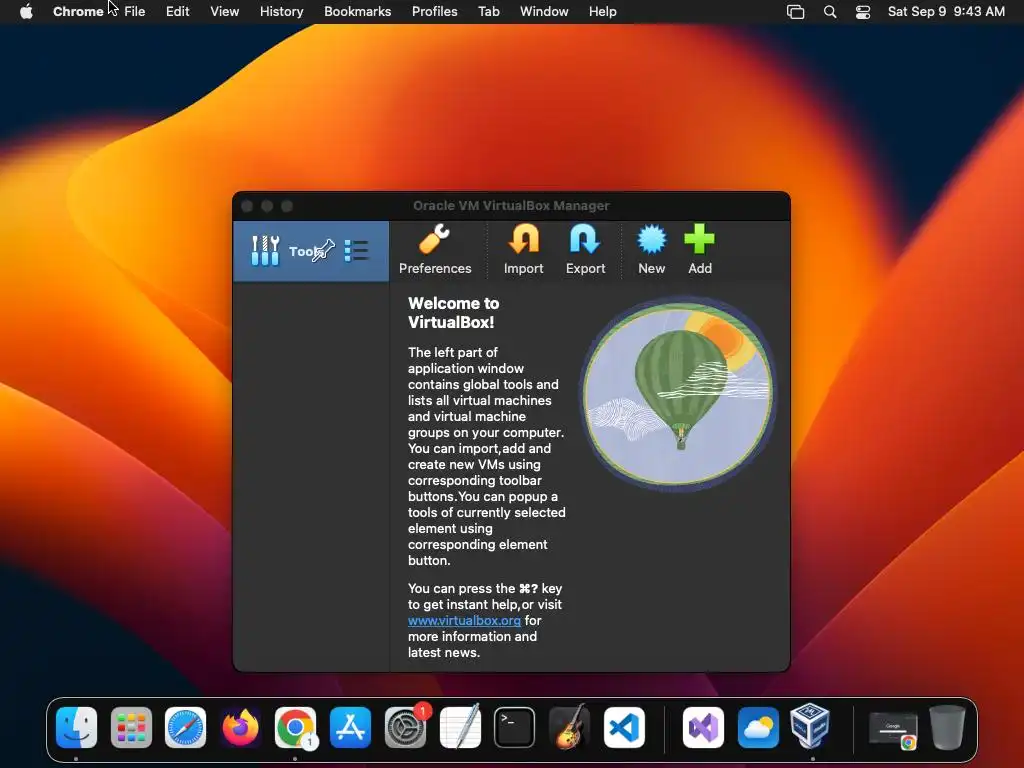1024x768 pixels.
Task: Open Finder from the Dock
Action: pyautogui.click(x=76, y=727)
